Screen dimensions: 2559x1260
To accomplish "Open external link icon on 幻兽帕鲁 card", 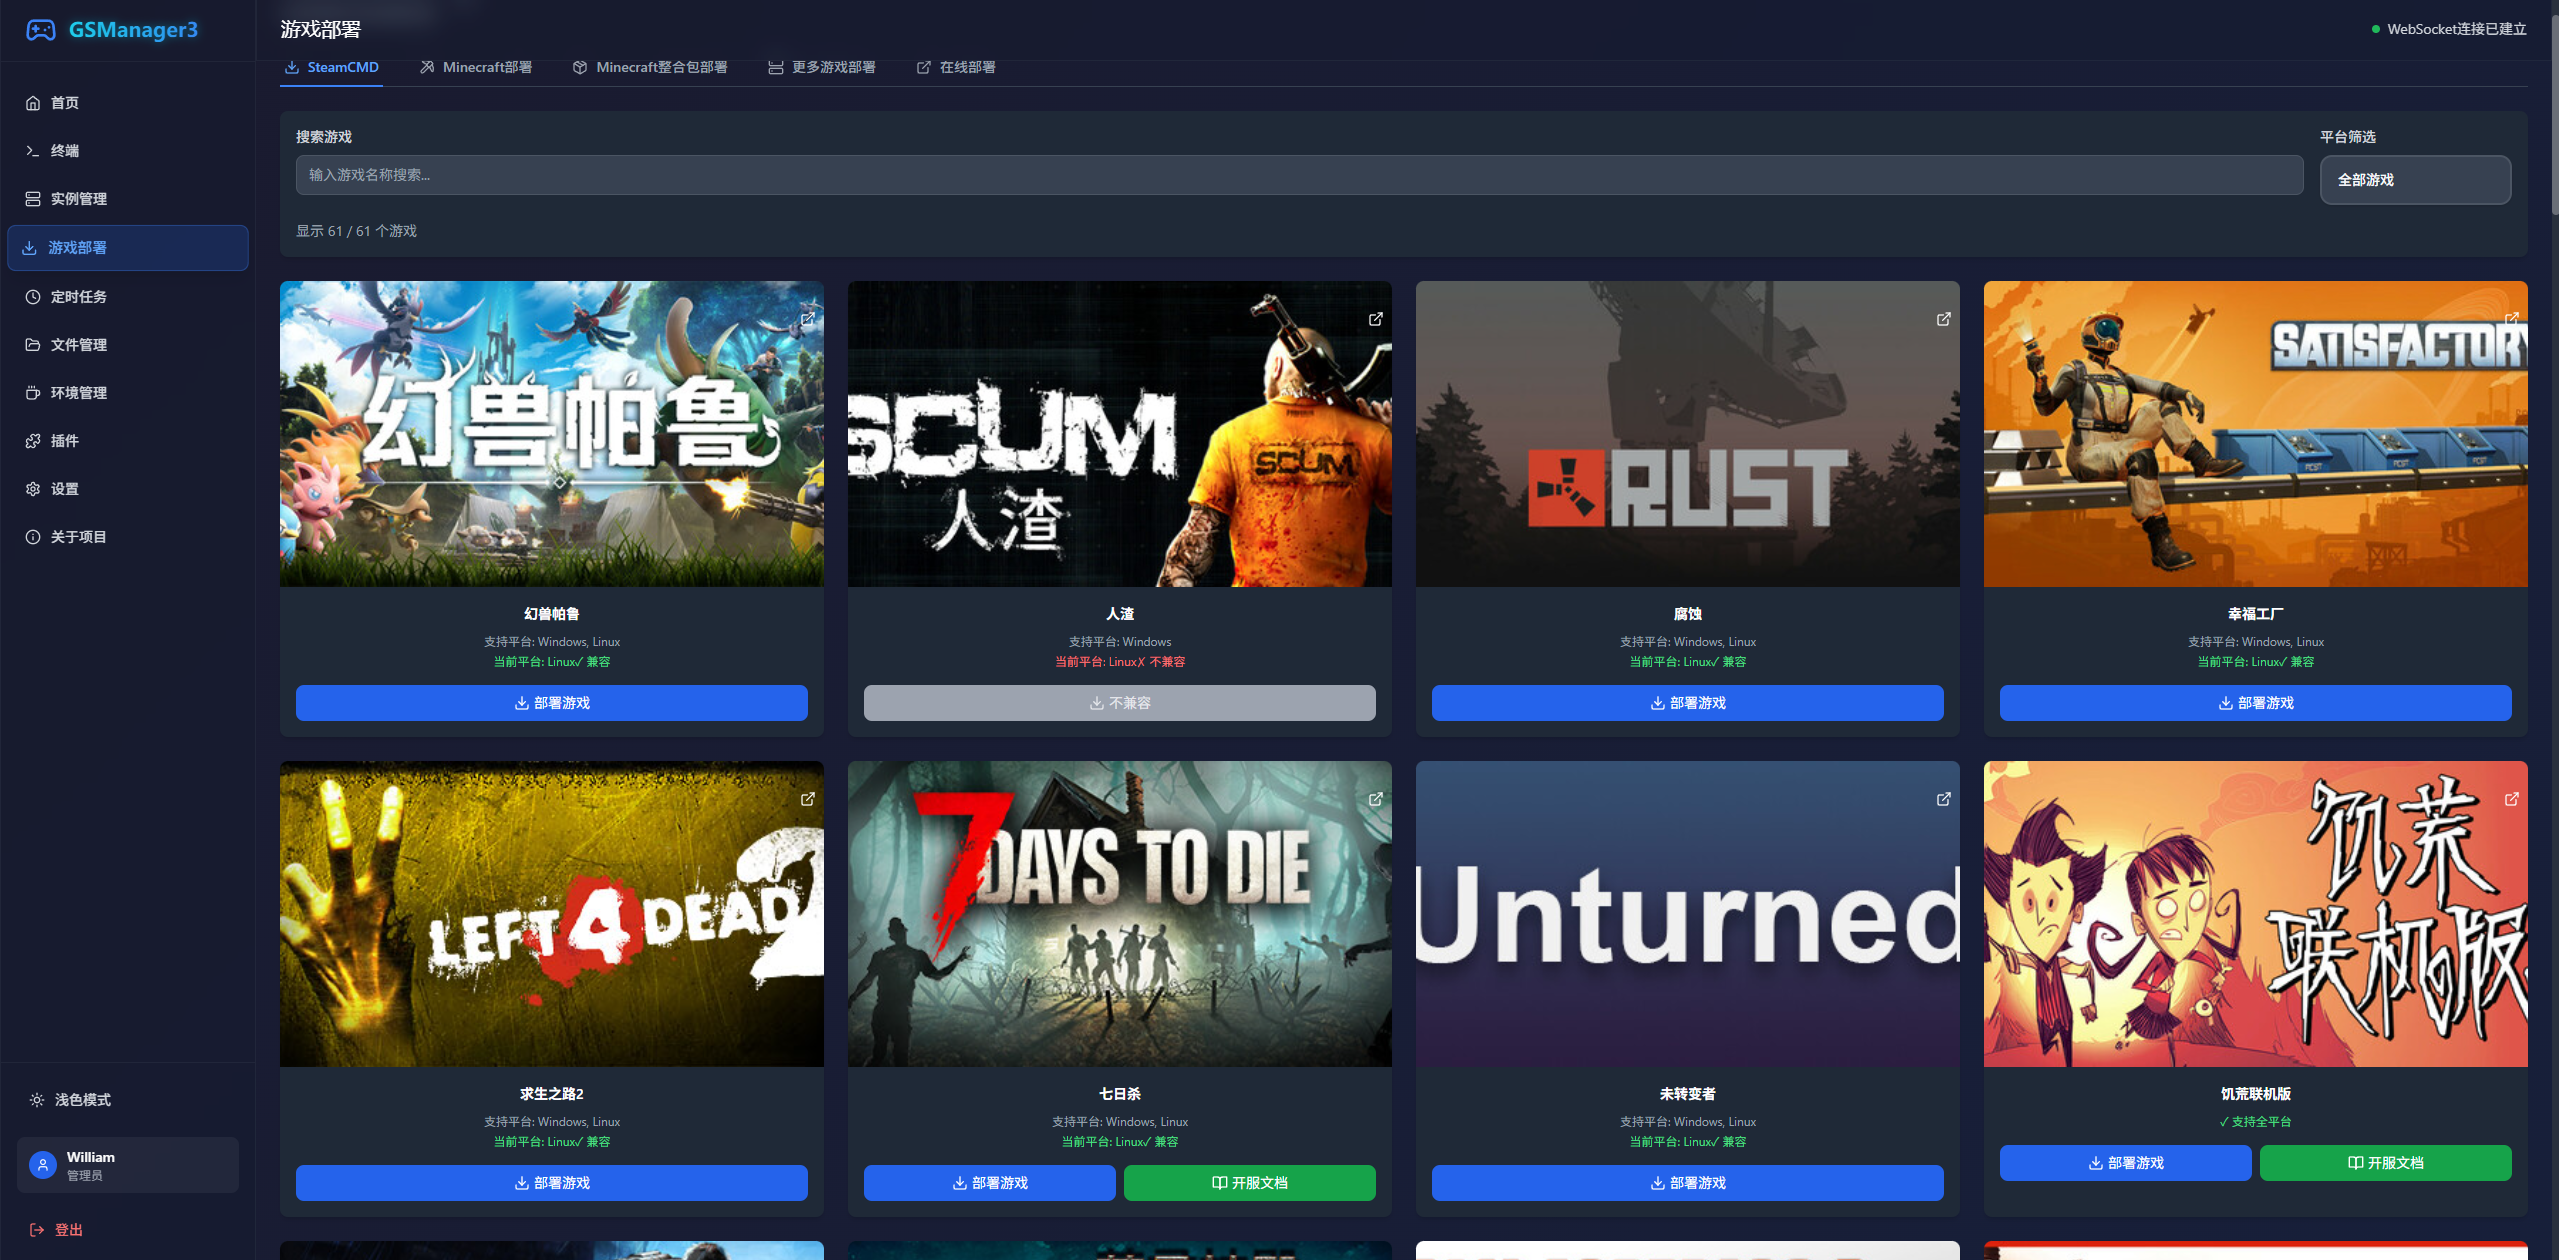I will 808,319.
